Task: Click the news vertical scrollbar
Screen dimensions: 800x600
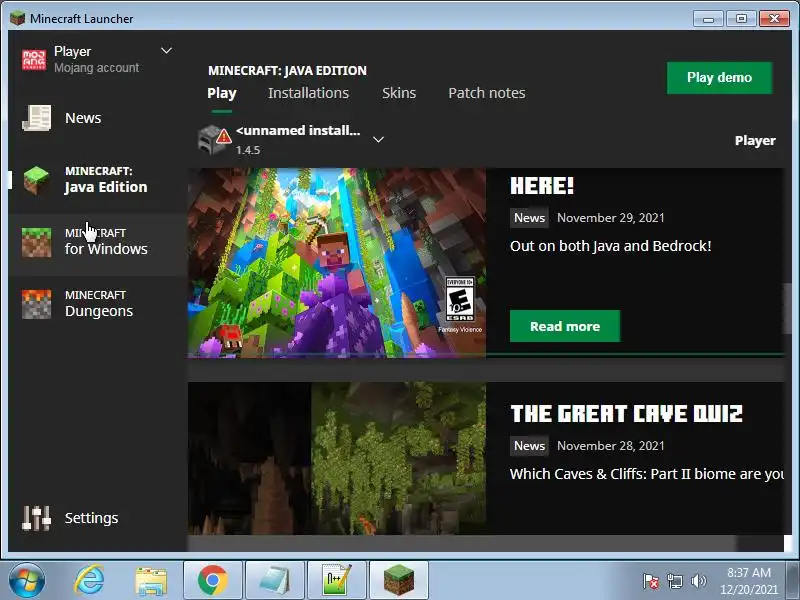Action: click(788, 308)
